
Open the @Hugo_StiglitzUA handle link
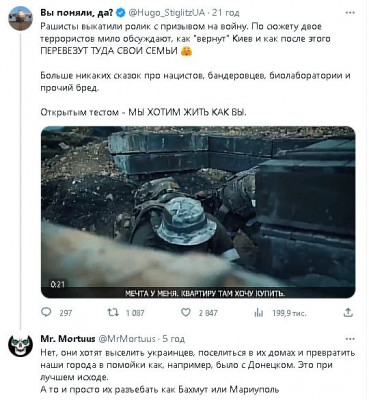[166, 13]
